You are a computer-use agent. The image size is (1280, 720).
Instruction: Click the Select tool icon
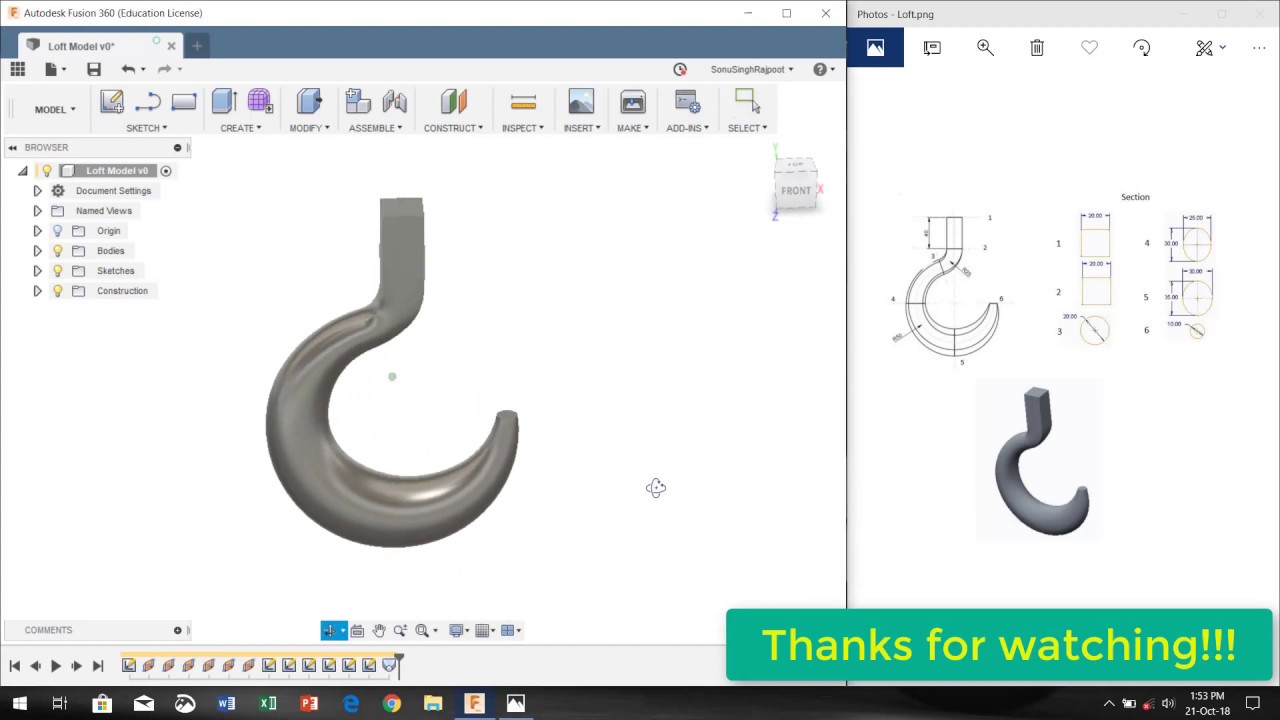747,101
